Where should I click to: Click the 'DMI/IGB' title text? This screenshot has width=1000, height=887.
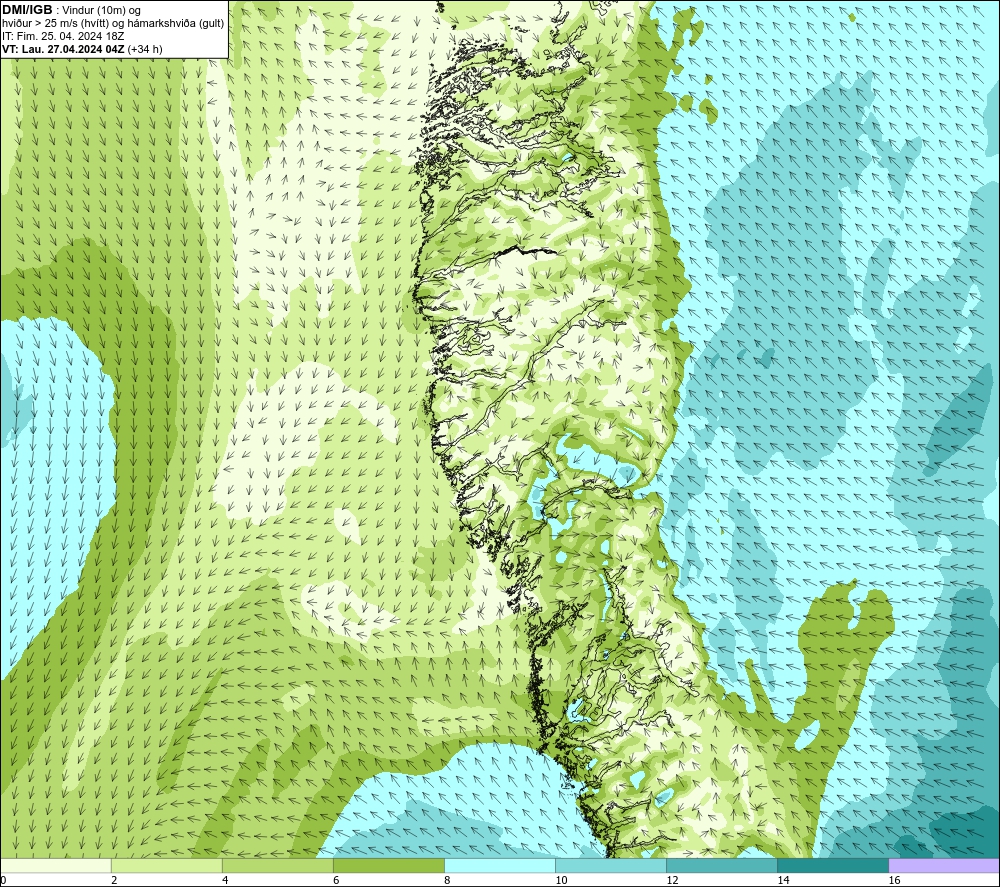pos(27,10)
